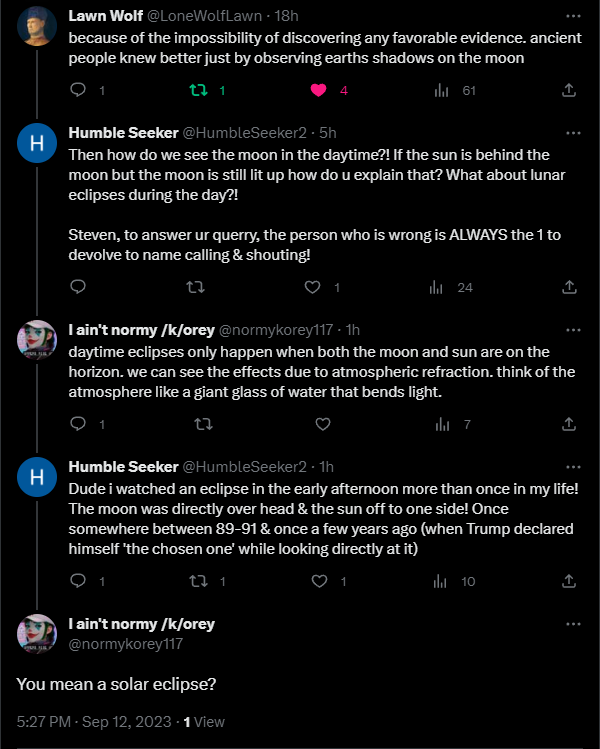Reply to atmospheric refraction tweet
The height and width of the screenshot is (749, 600).
click(x=79, y=424)
